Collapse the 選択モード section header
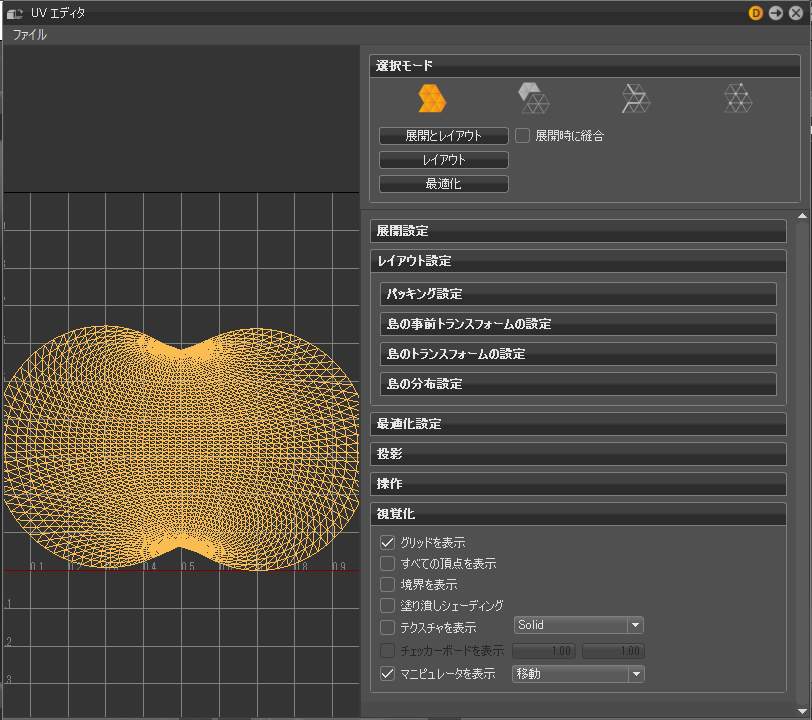Image resolution: width=812 pixels, height=720 pixels. pos(585,66)
